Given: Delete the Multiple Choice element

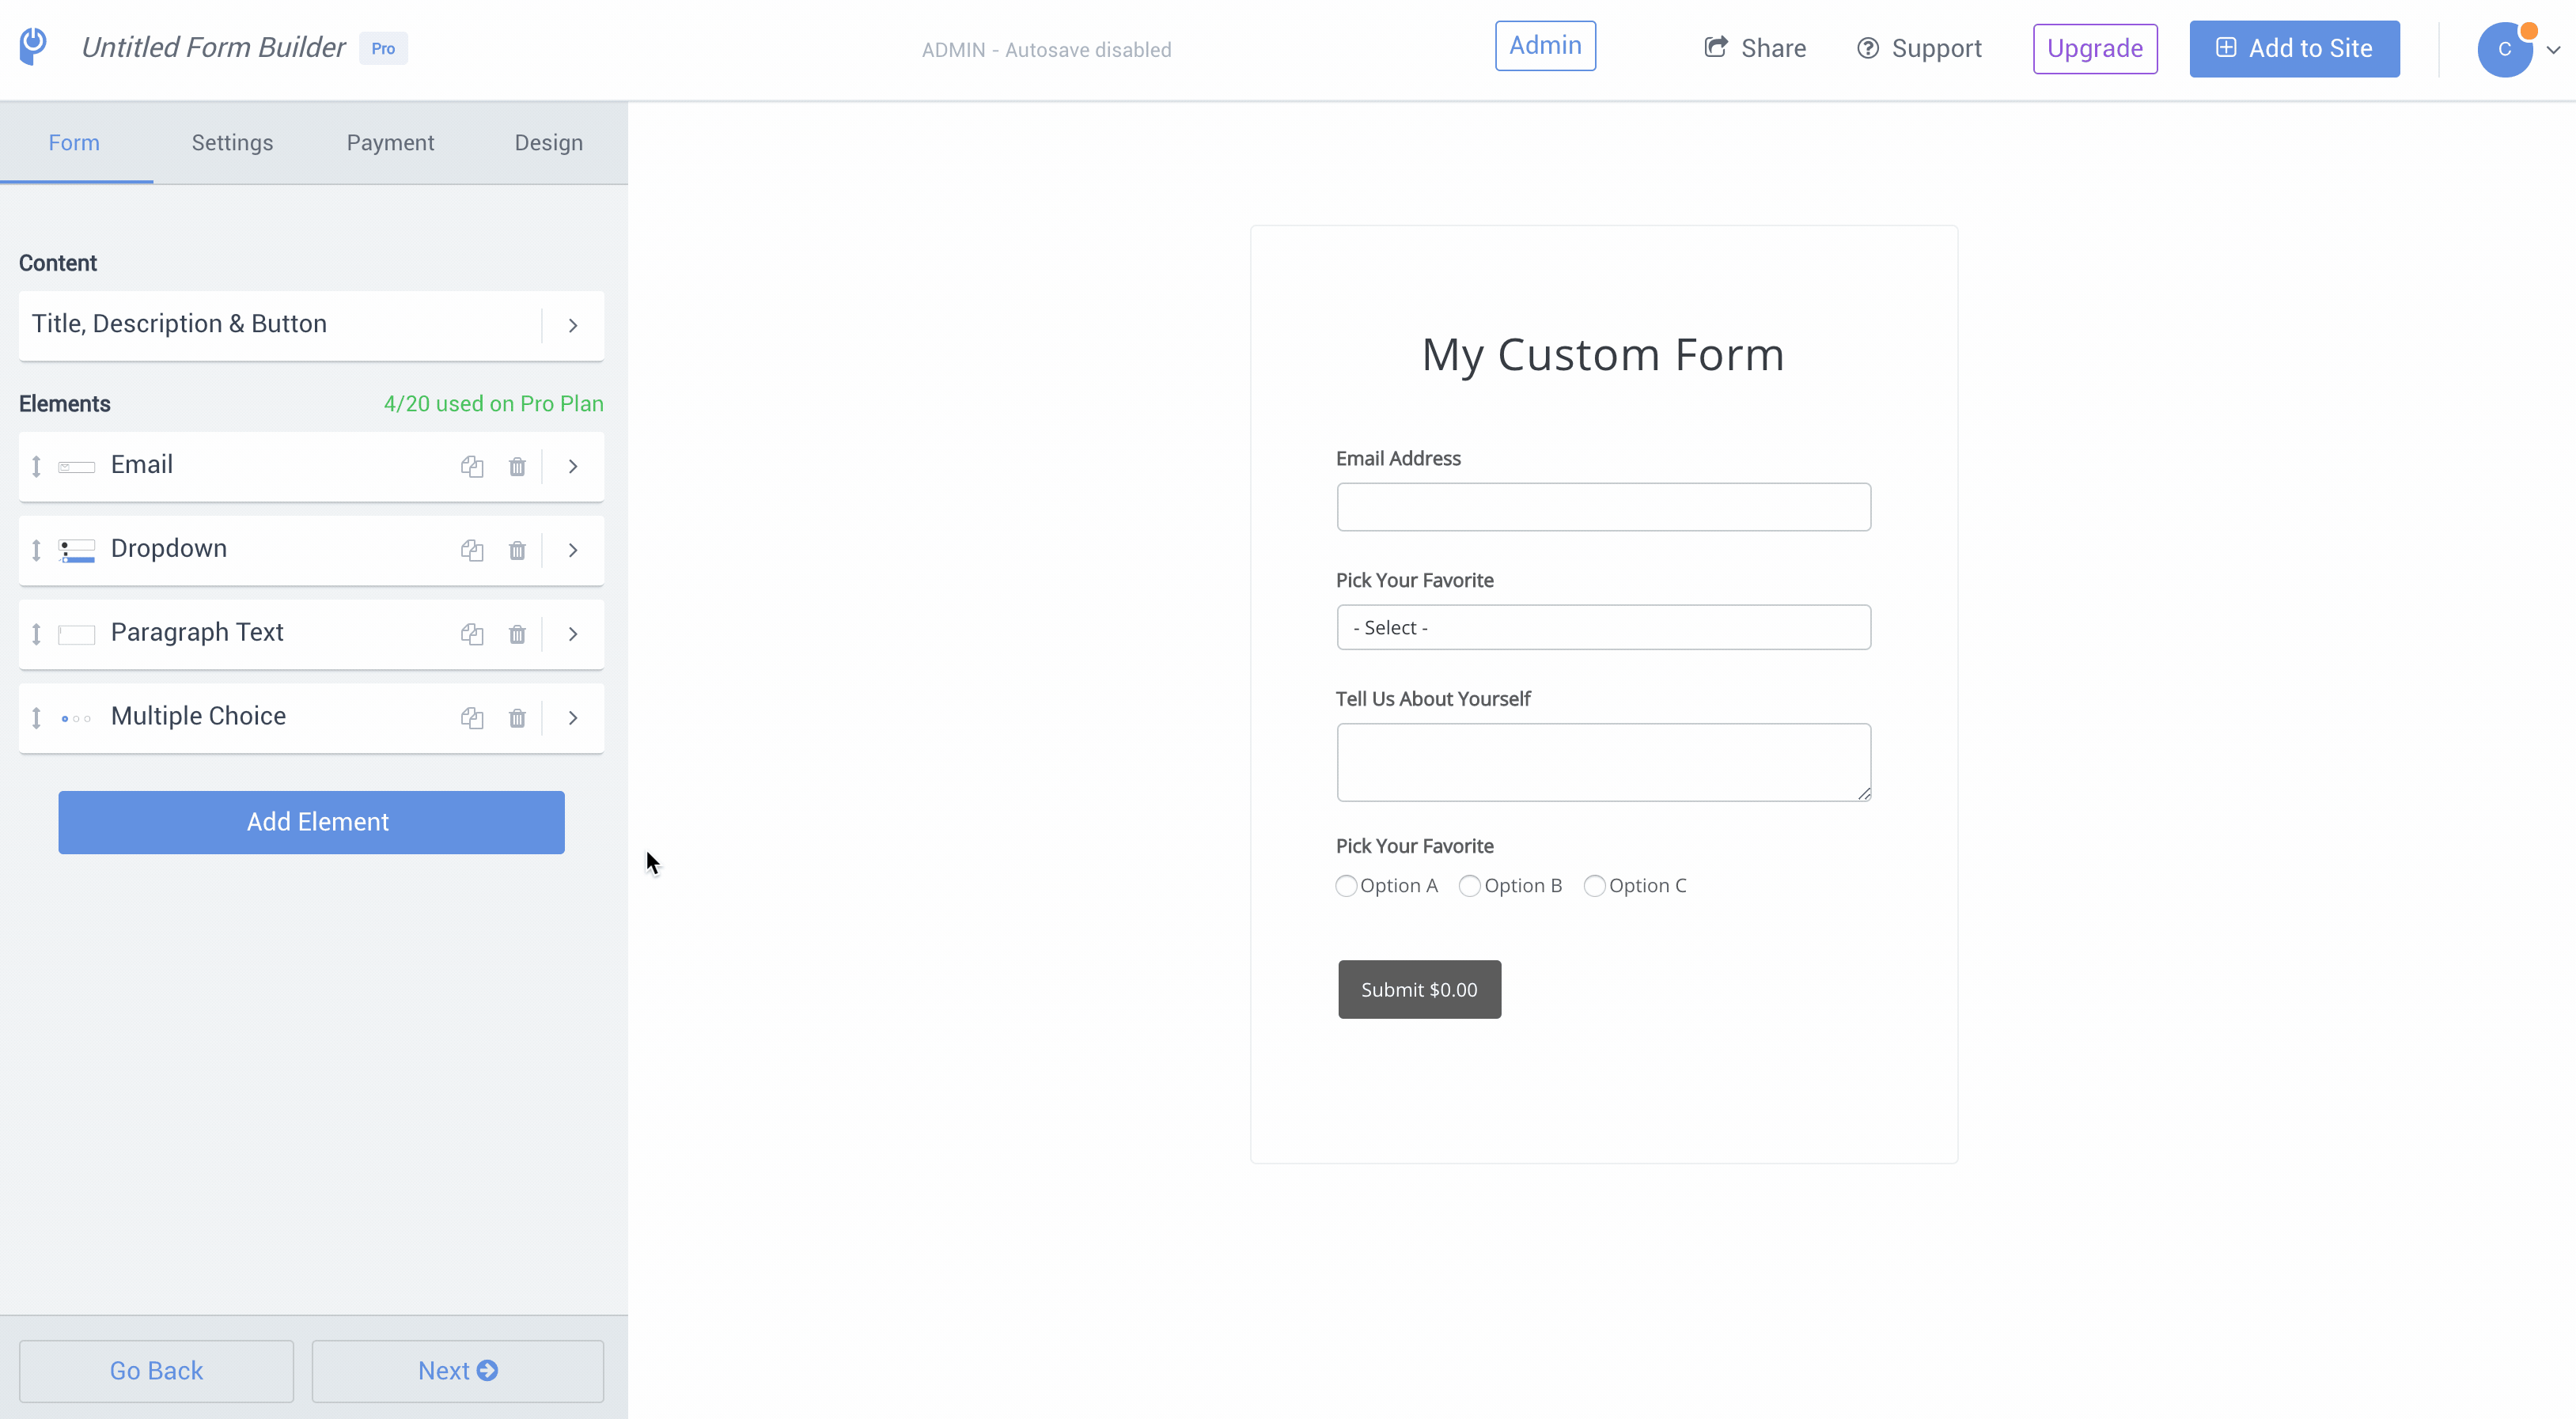Looking at the screenshot, I should tap(517, 718).
